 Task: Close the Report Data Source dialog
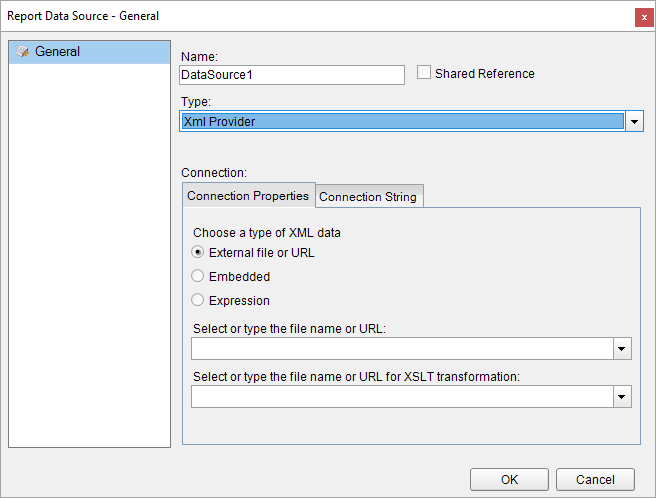click(x=644, y=18)
